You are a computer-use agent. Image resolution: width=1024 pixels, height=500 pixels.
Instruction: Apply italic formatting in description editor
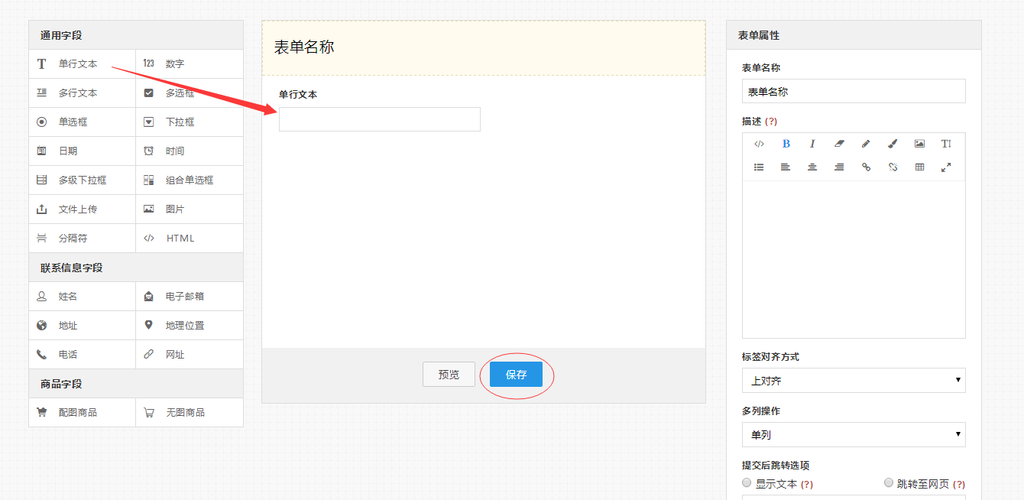tap(812, 144)
